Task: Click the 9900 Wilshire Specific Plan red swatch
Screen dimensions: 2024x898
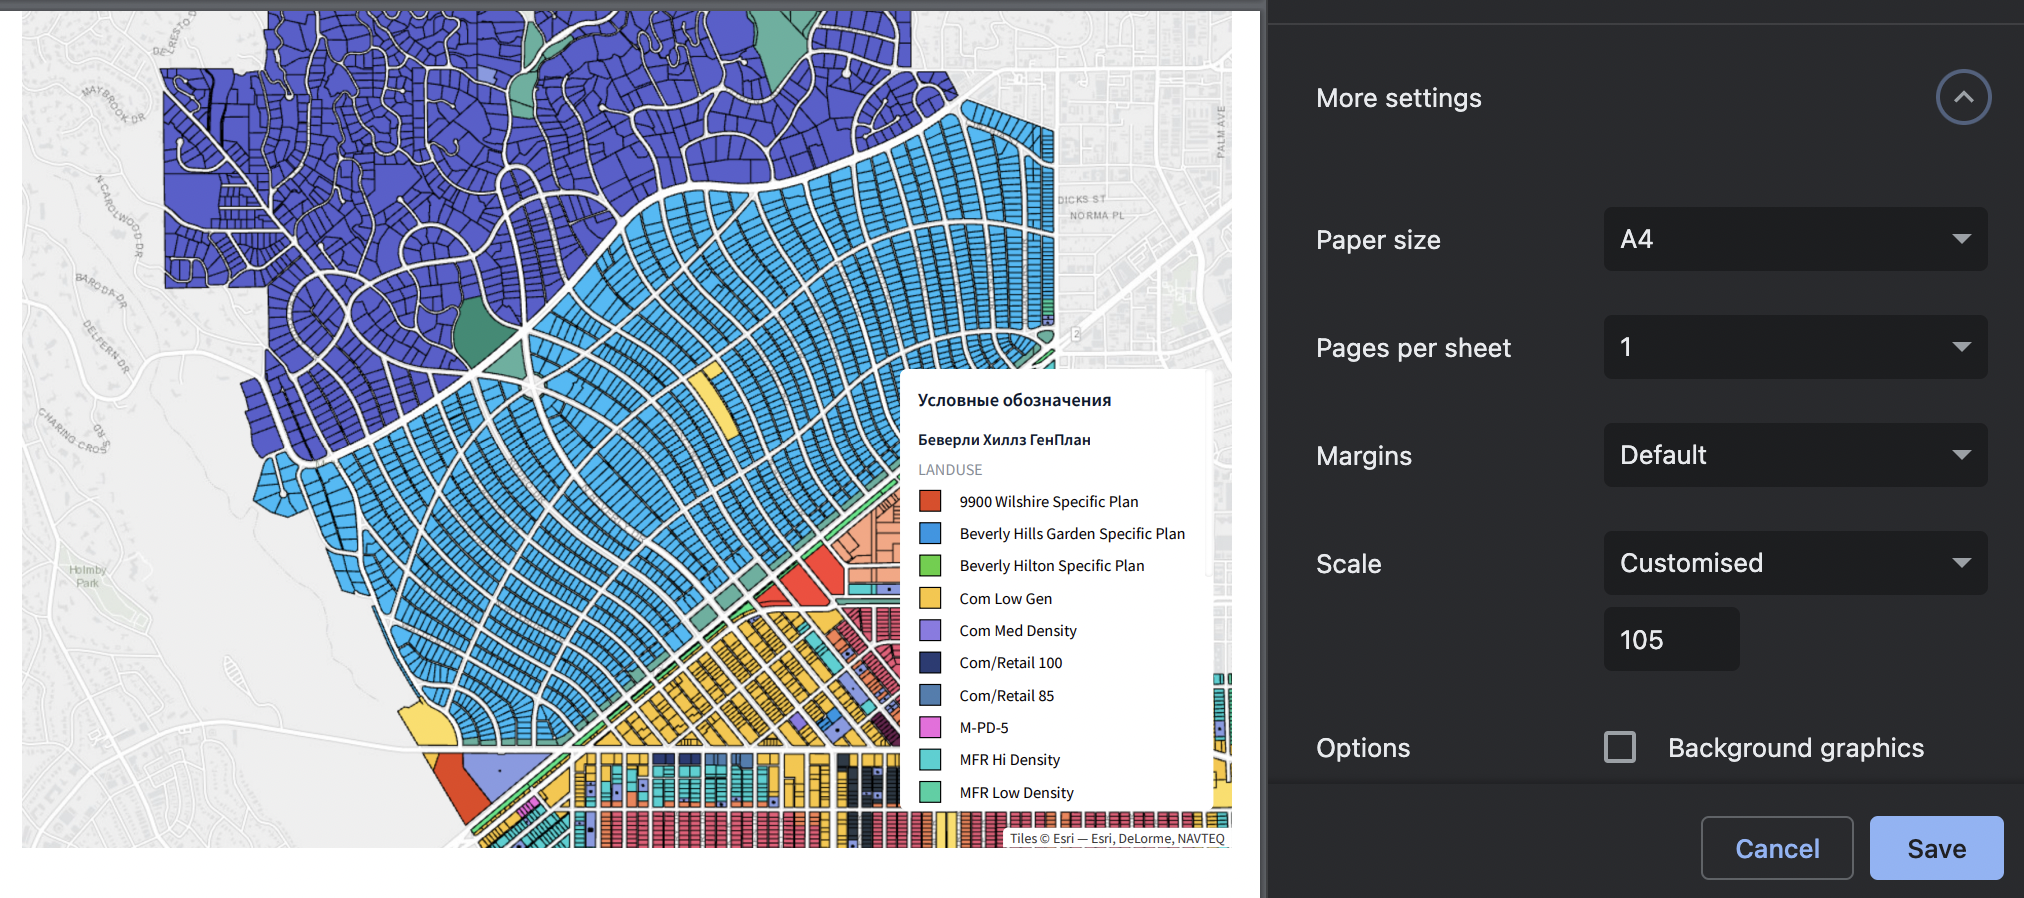Action: [x=930, y=501]
